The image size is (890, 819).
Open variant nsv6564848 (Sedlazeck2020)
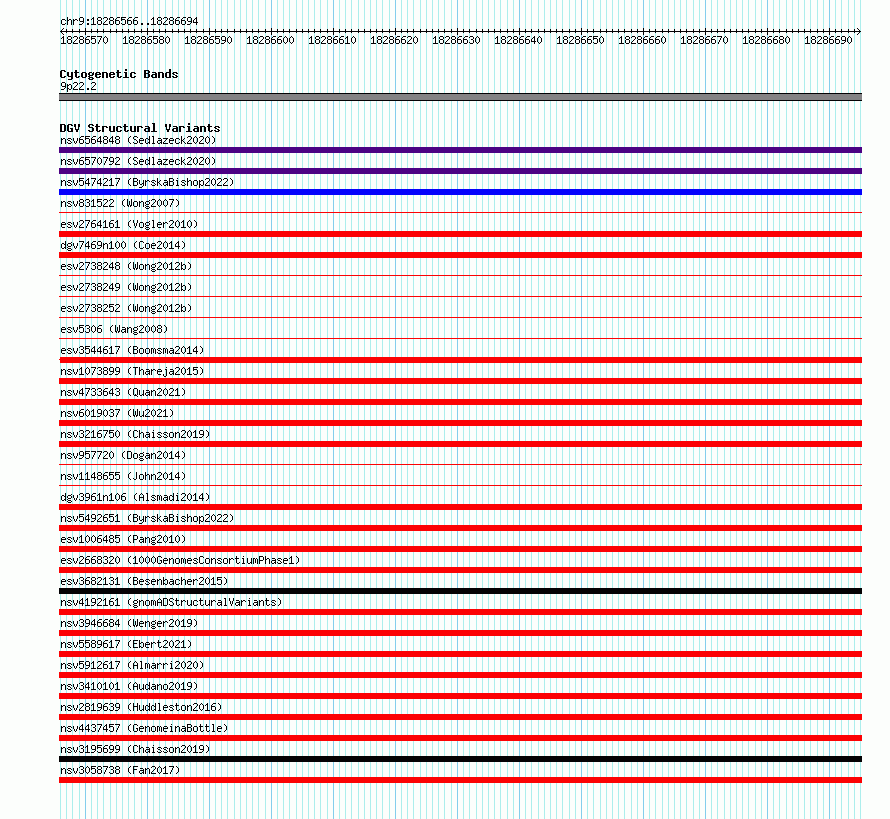tap(138, 140)
